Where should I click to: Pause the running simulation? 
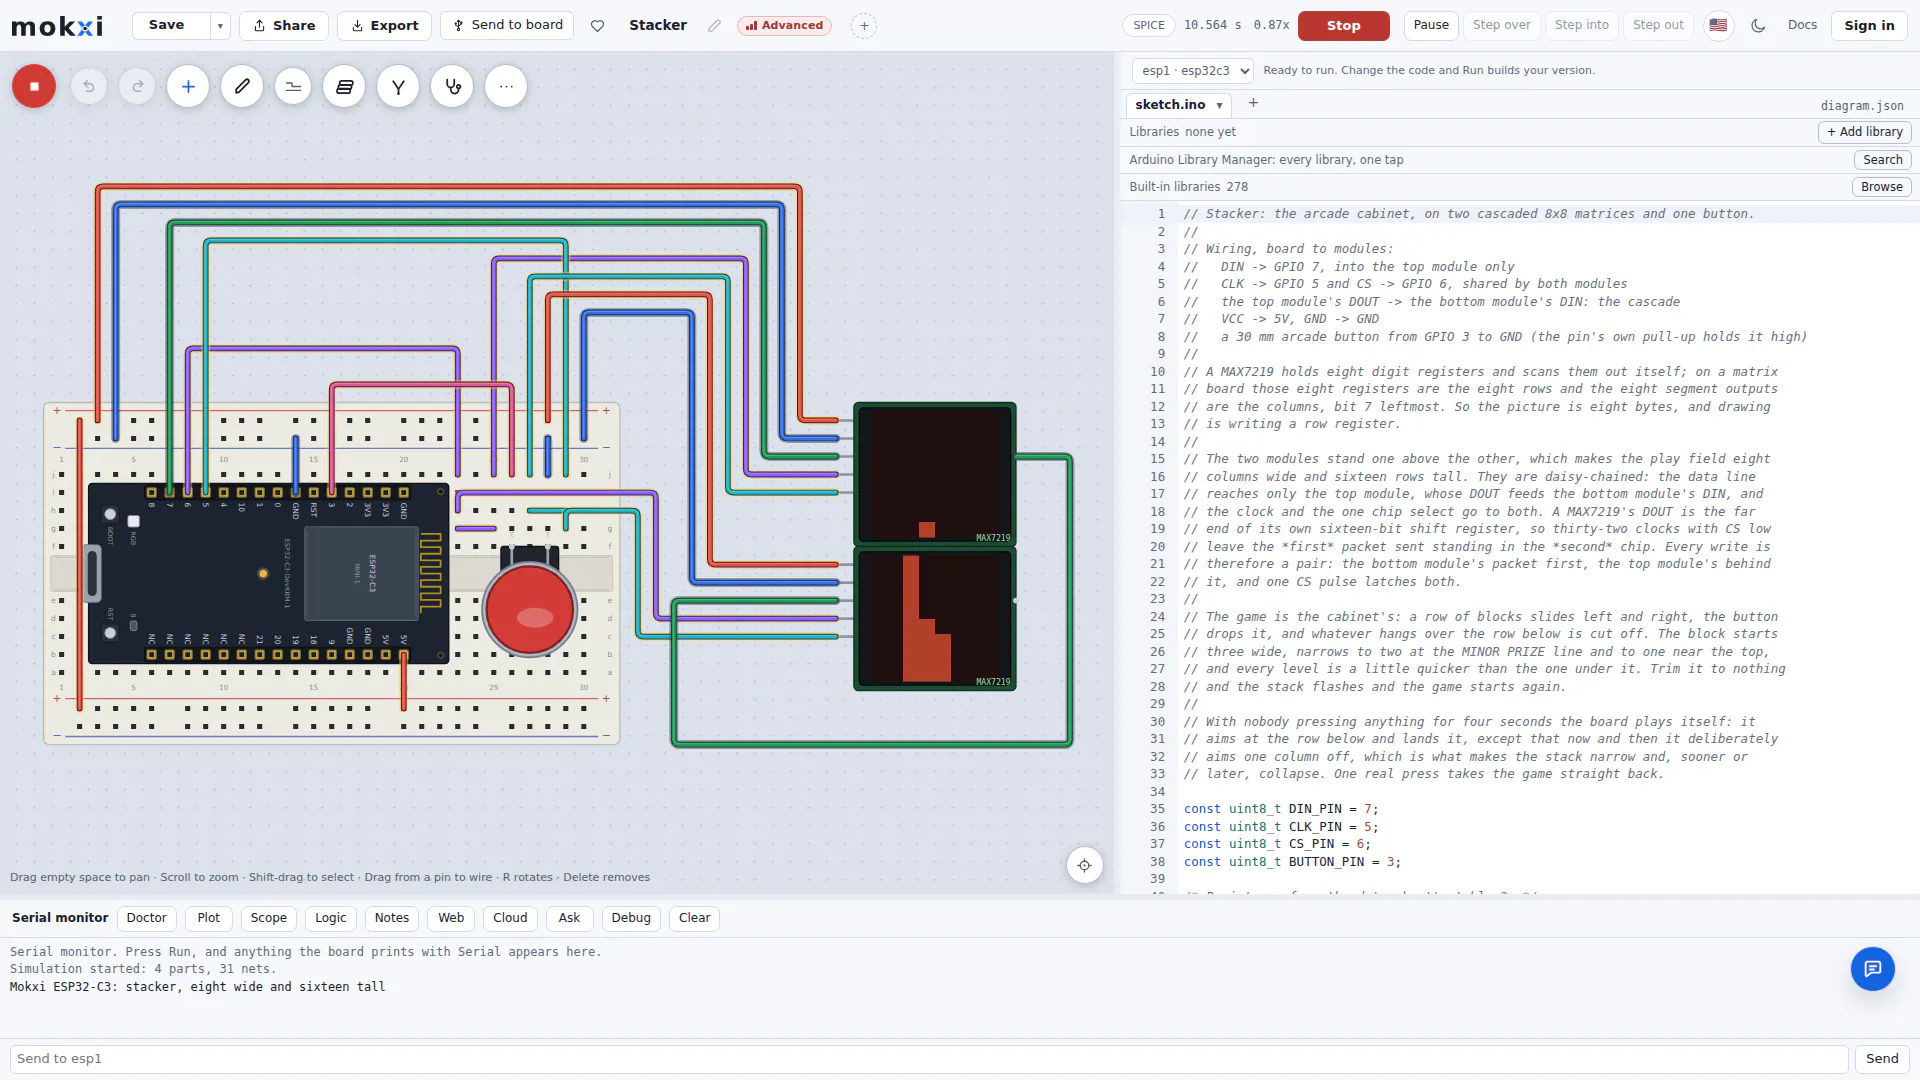click(x=1431, y=25)
